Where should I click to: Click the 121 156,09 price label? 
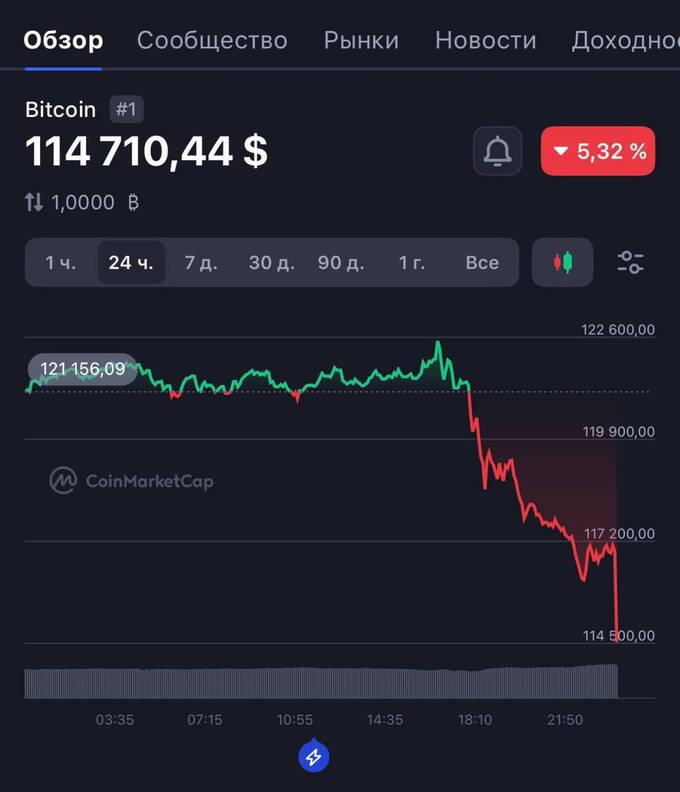[x=82, y=370]
